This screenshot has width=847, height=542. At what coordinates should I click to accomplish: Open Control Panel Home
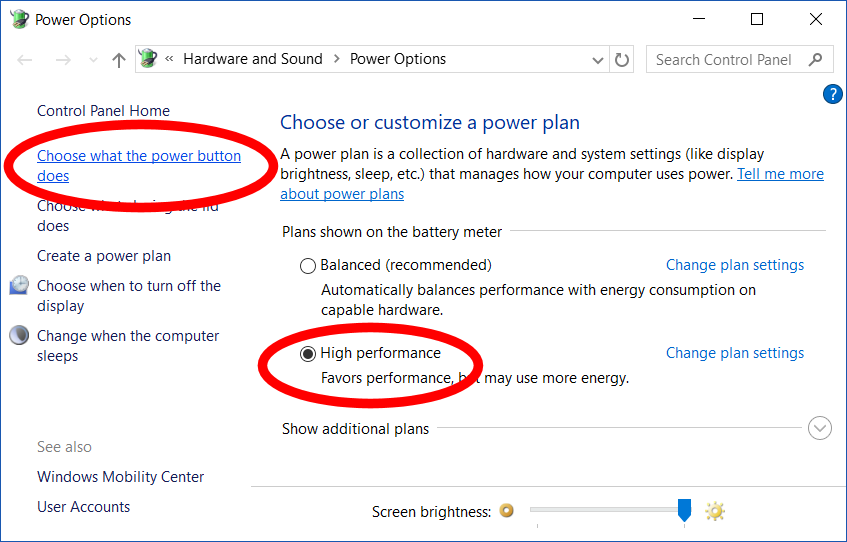[x=103, y=111]
